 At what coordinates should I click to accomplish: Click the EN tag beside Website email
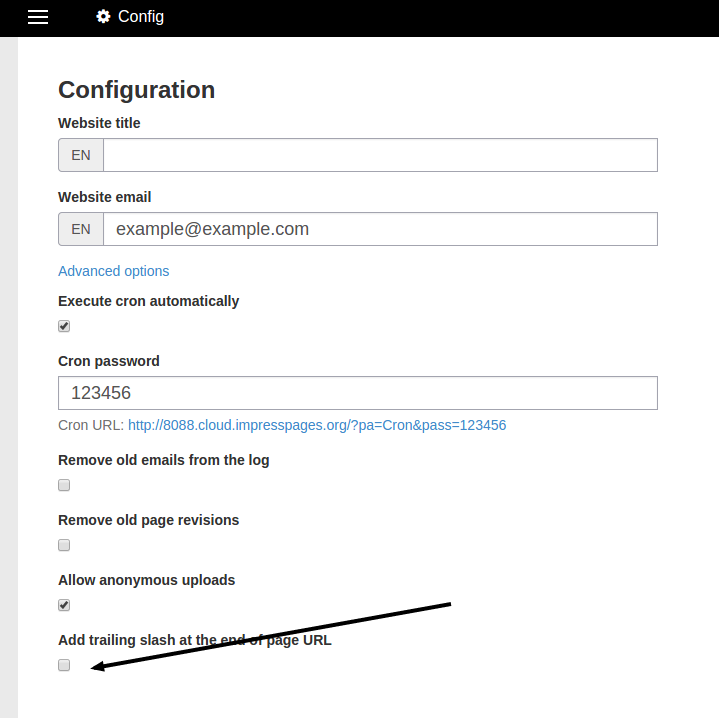click(x=81, y=229)
